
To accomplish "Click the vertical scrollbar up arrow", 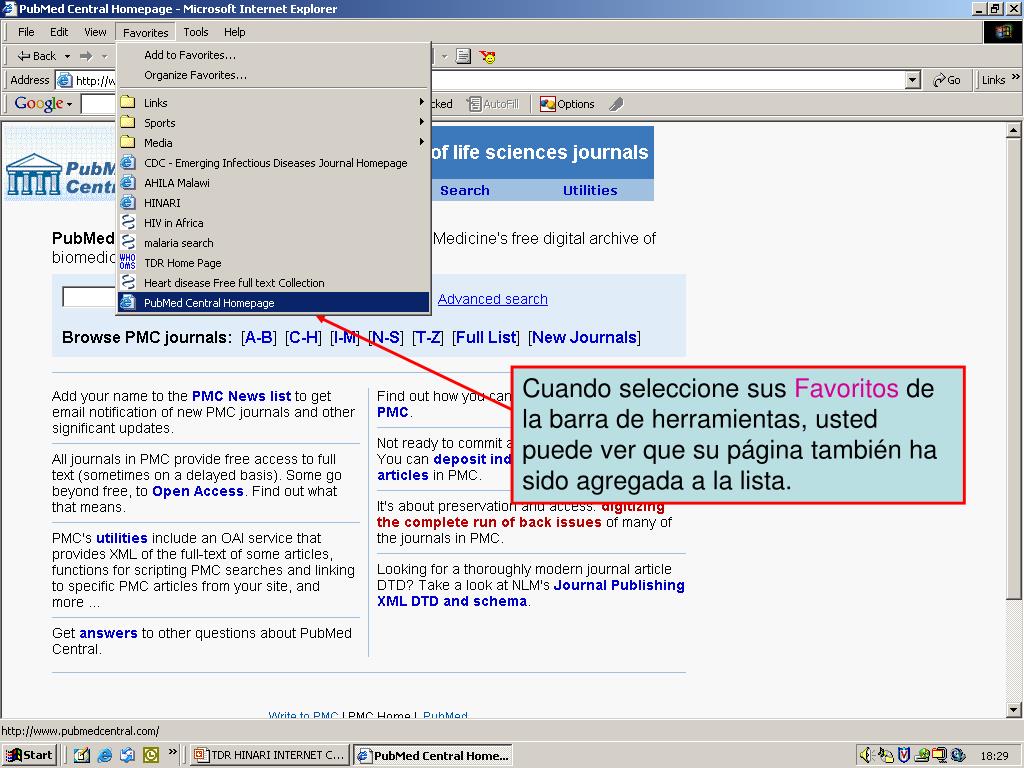I will click(1013, 130).
